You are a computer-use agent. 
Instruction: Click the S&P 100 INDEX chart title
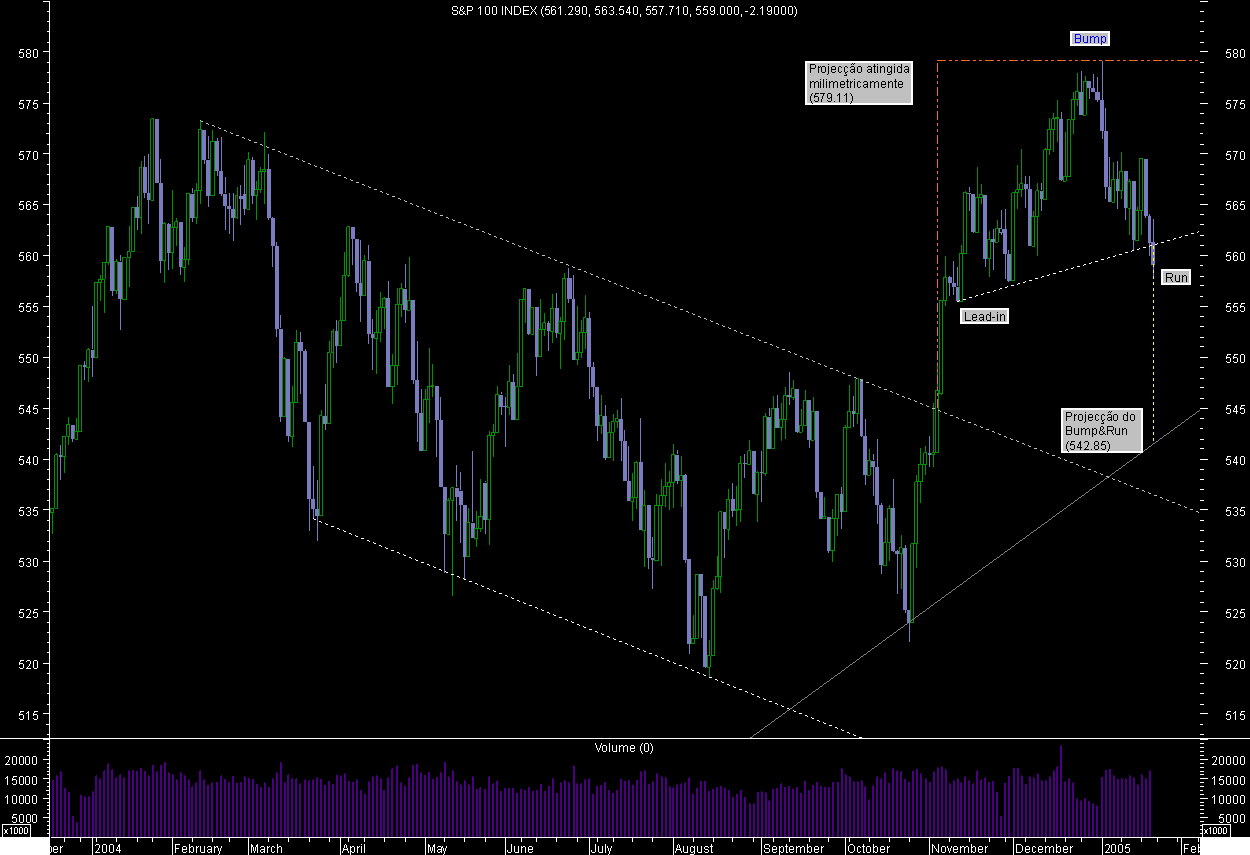625,10
